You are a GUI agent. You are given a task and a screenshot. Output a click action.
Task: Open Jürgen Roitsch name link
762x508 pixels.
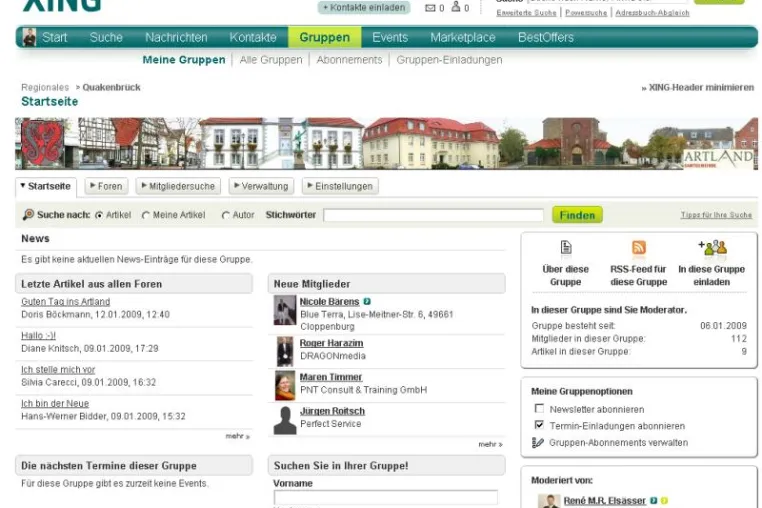tap(332, 411)
